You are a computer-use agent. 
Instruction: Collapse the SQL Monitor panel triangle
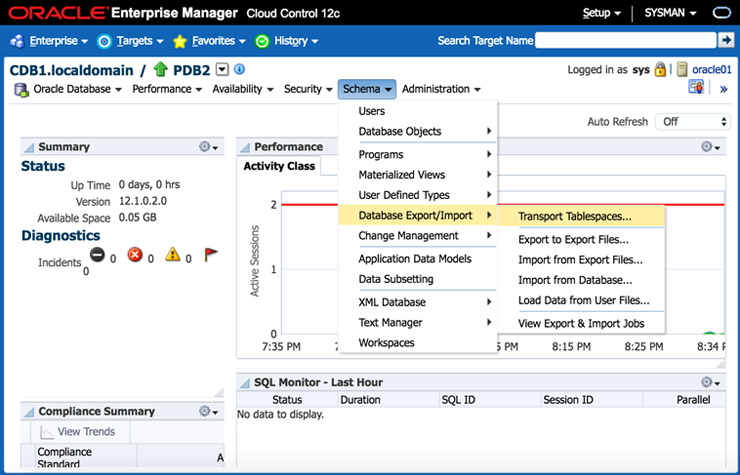click(245, 383)
